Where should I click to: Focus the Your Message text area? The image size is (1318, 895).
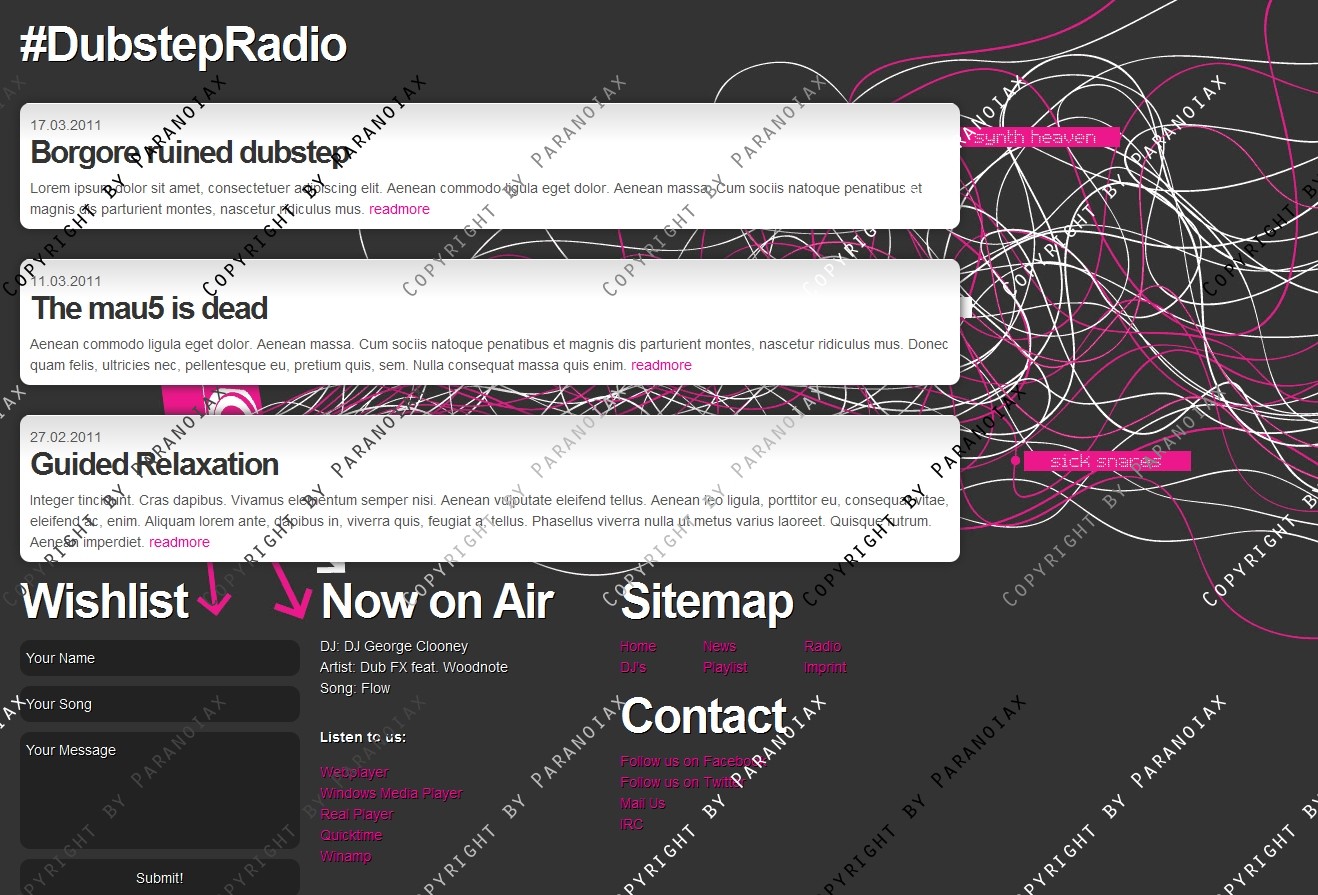160,790
